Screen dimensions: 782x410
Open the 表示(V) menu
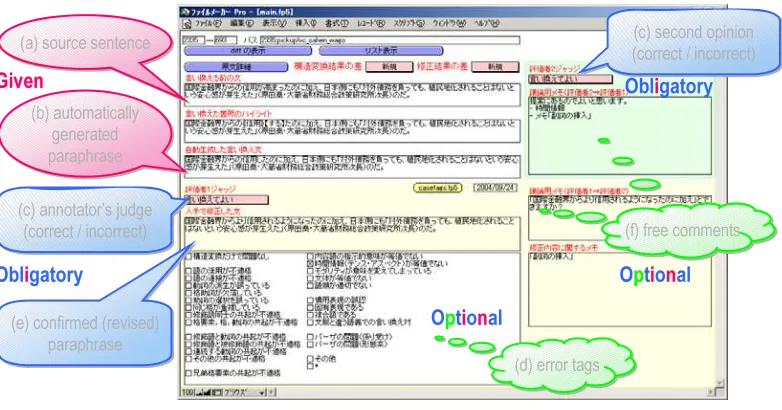coord(274,23)
